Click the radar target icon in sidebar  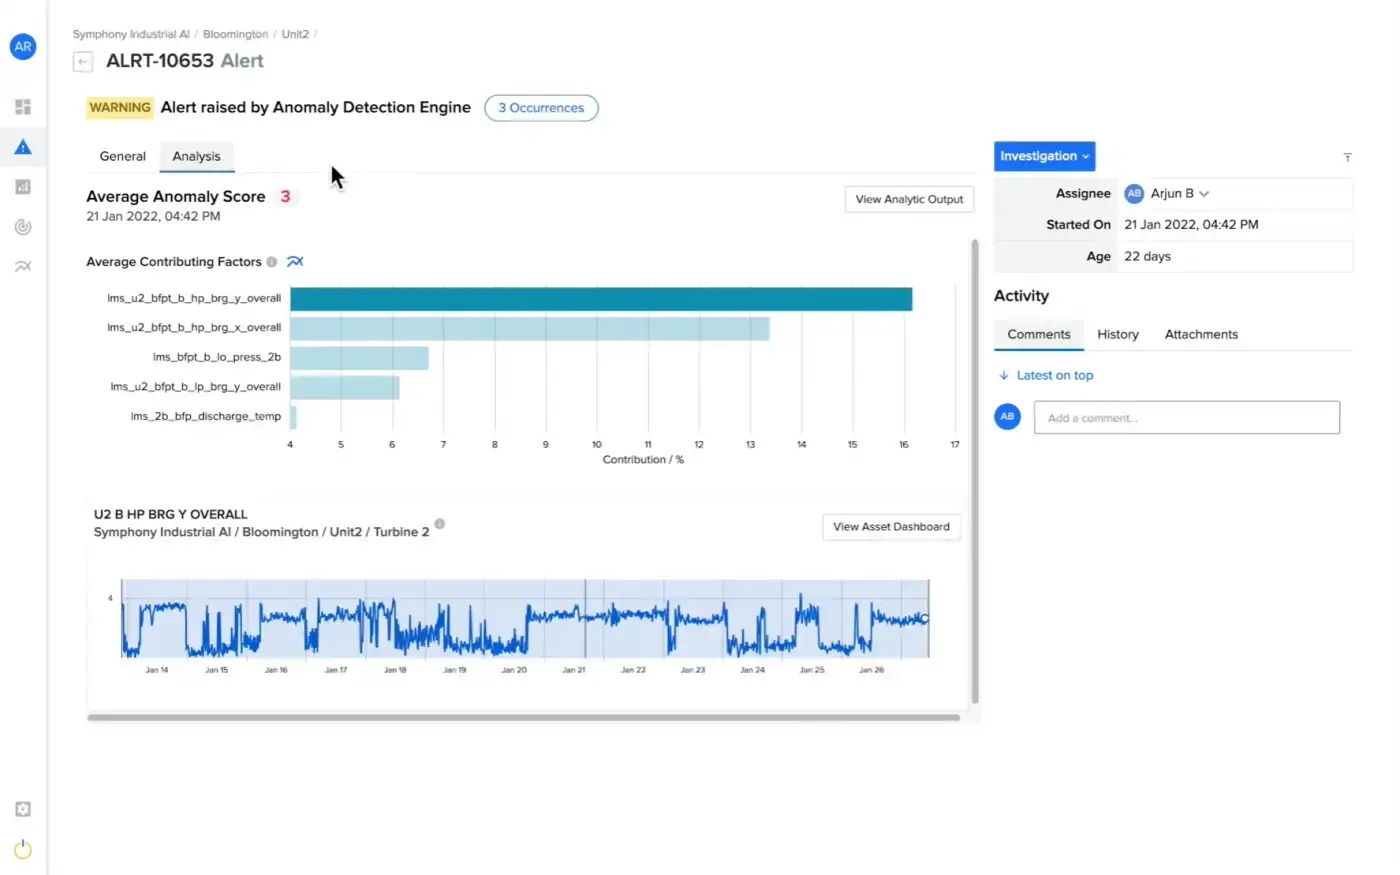23,227
